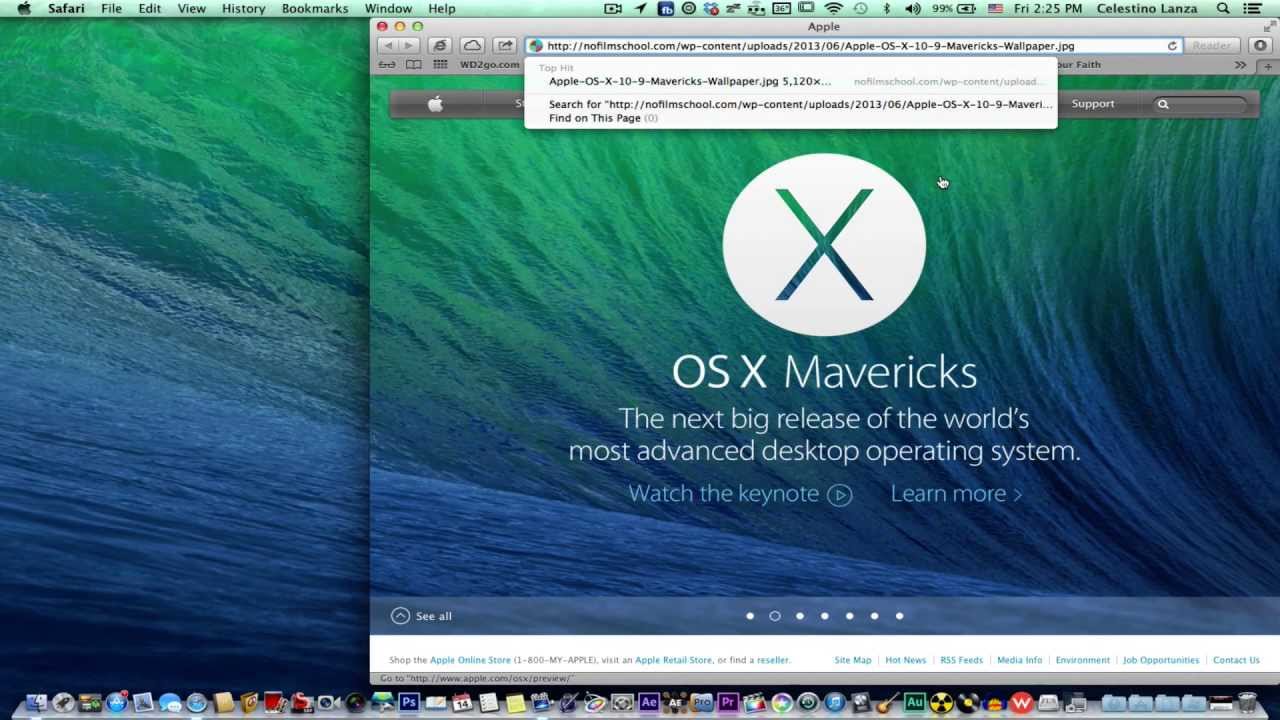Open Notification Center list icon
Image resolution: width=1280 pixels, height=720 pixels.
pos(1252,9)
